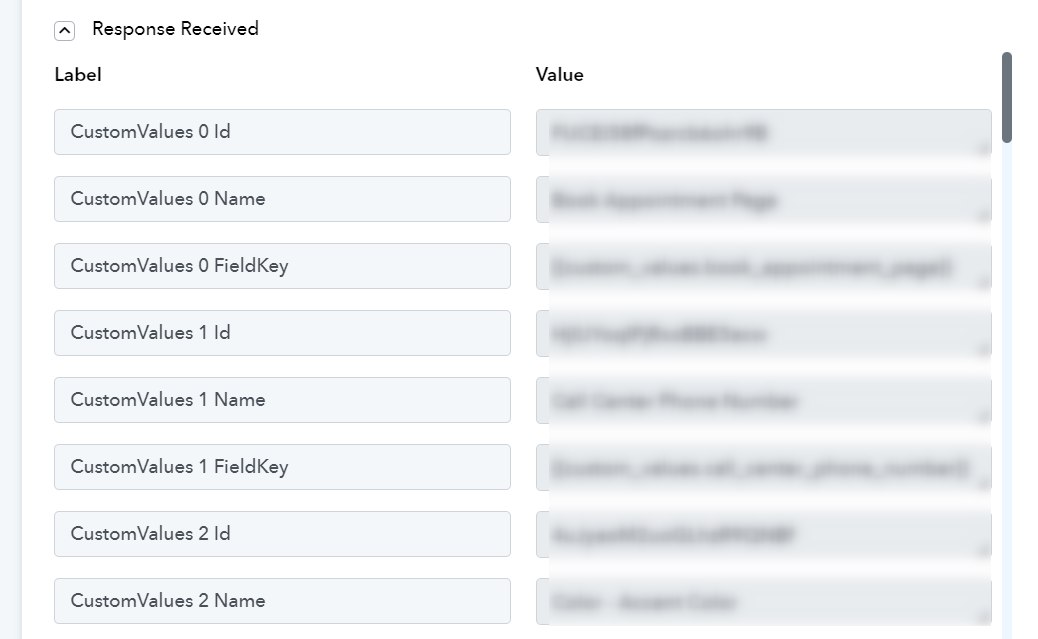The image size is (1038, 639).
Task: Select the CustomValues 2 Name label field
Action: [x=282, y=601]
